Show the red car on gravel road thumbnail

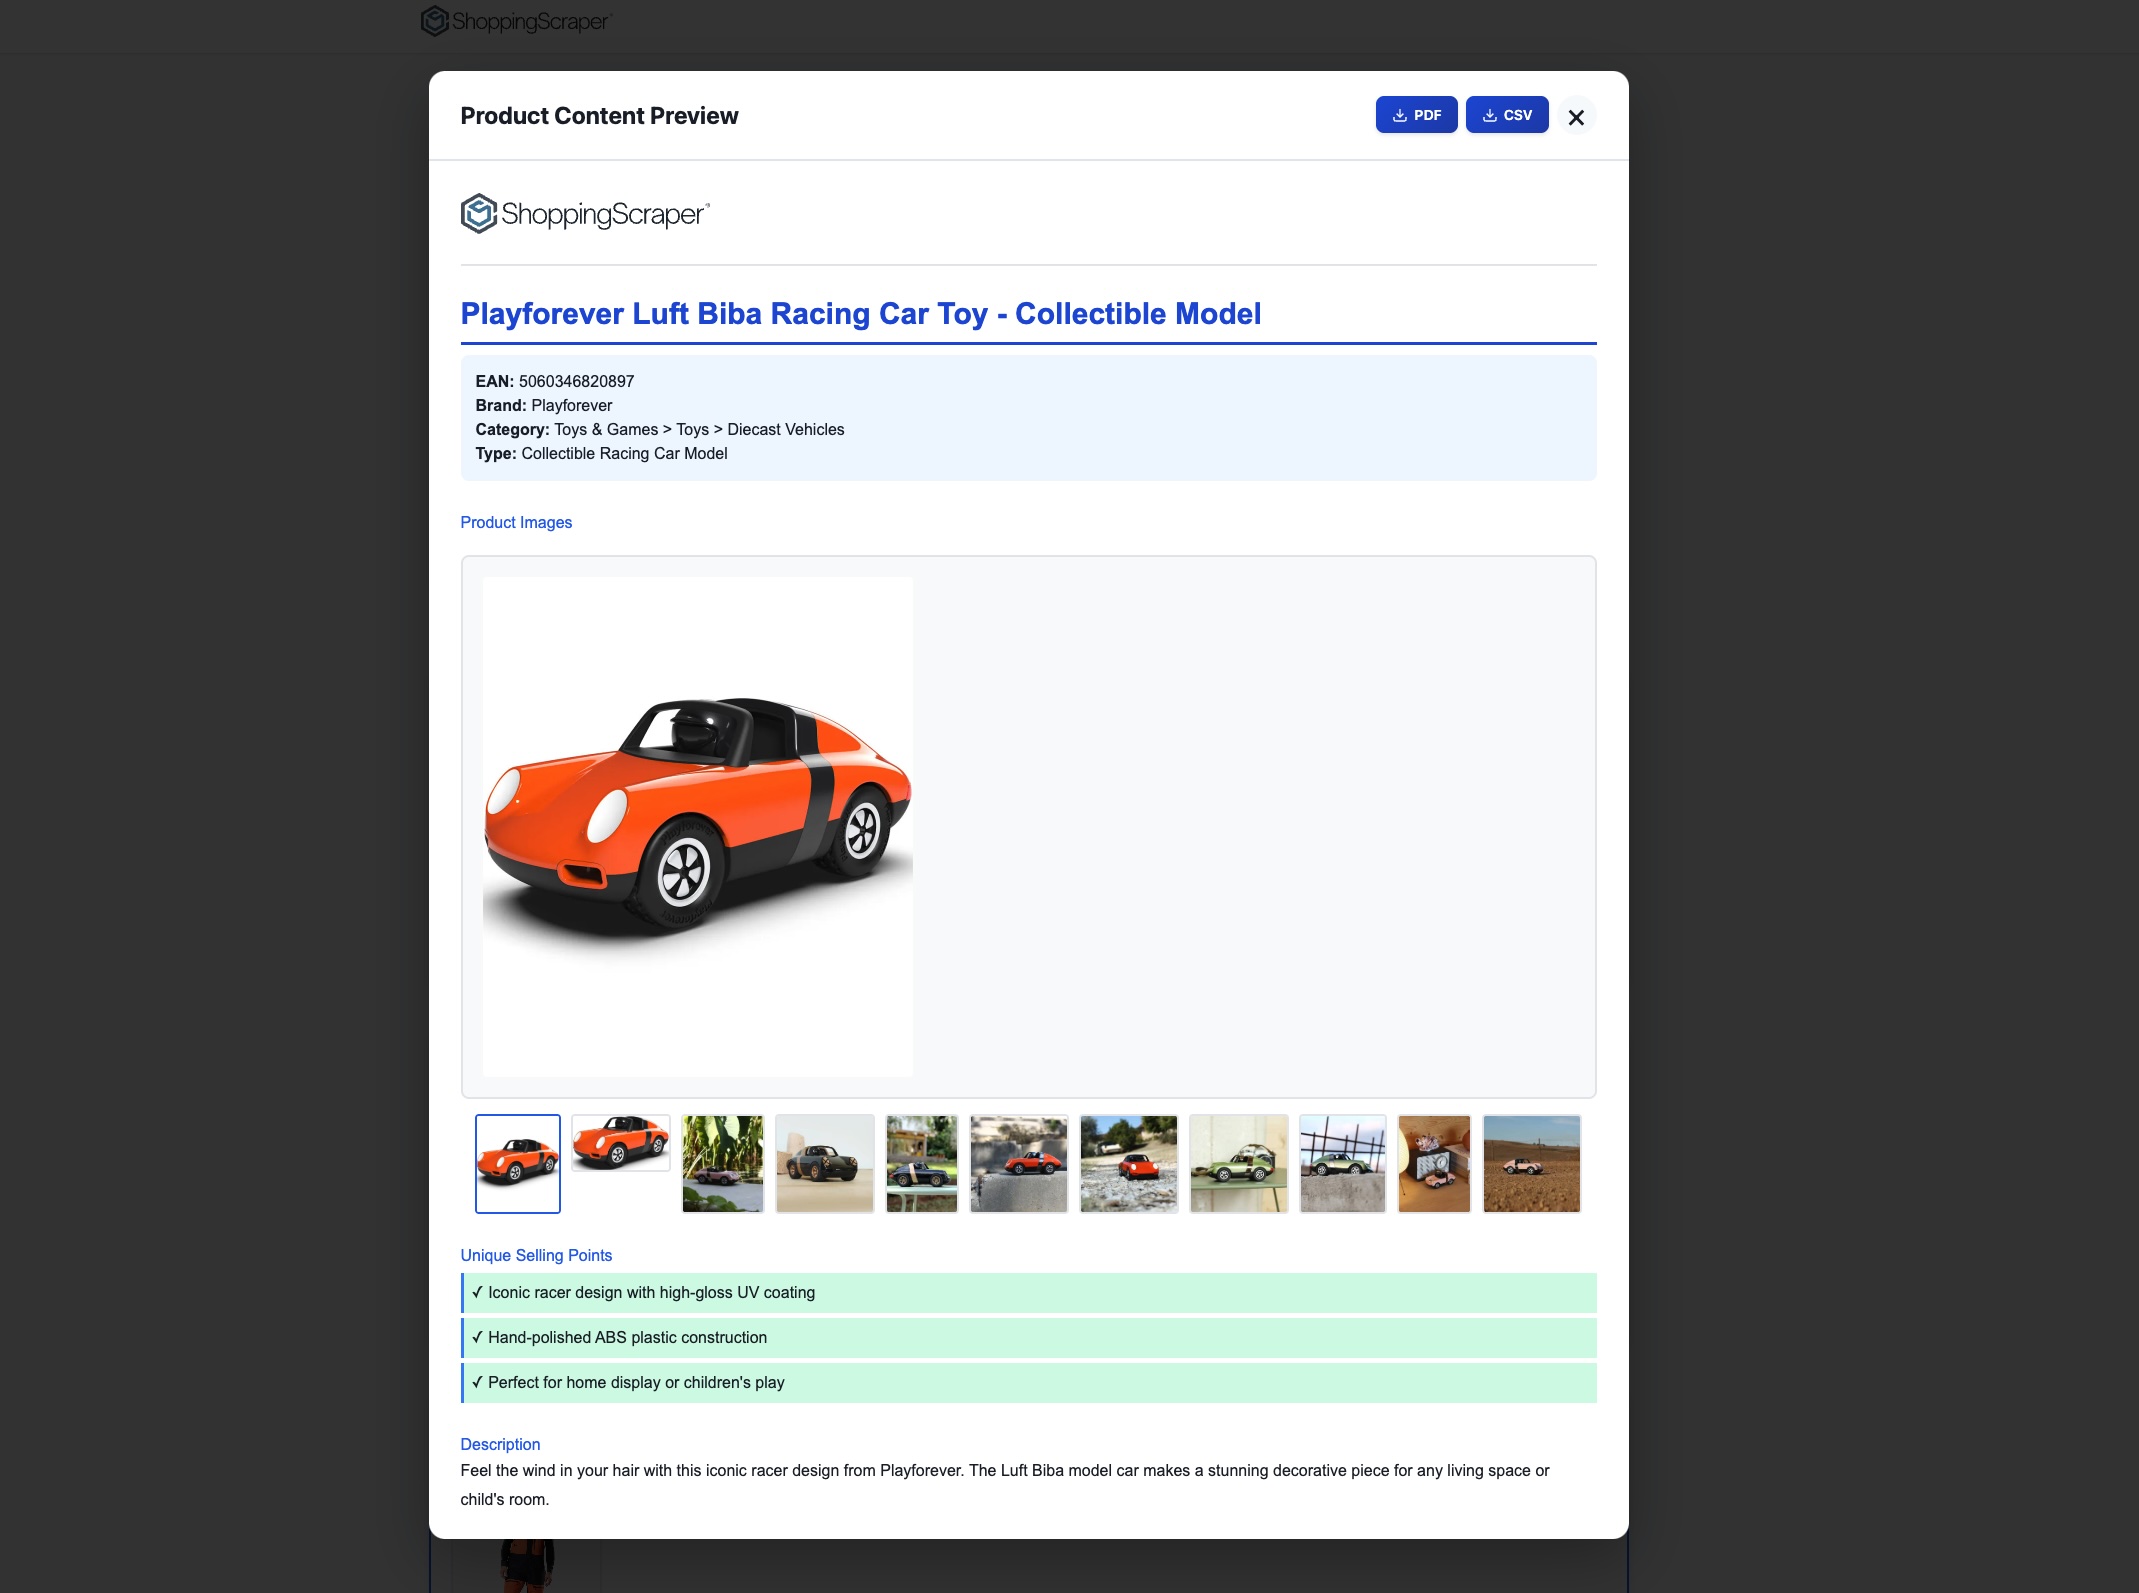[1128, 1163]
